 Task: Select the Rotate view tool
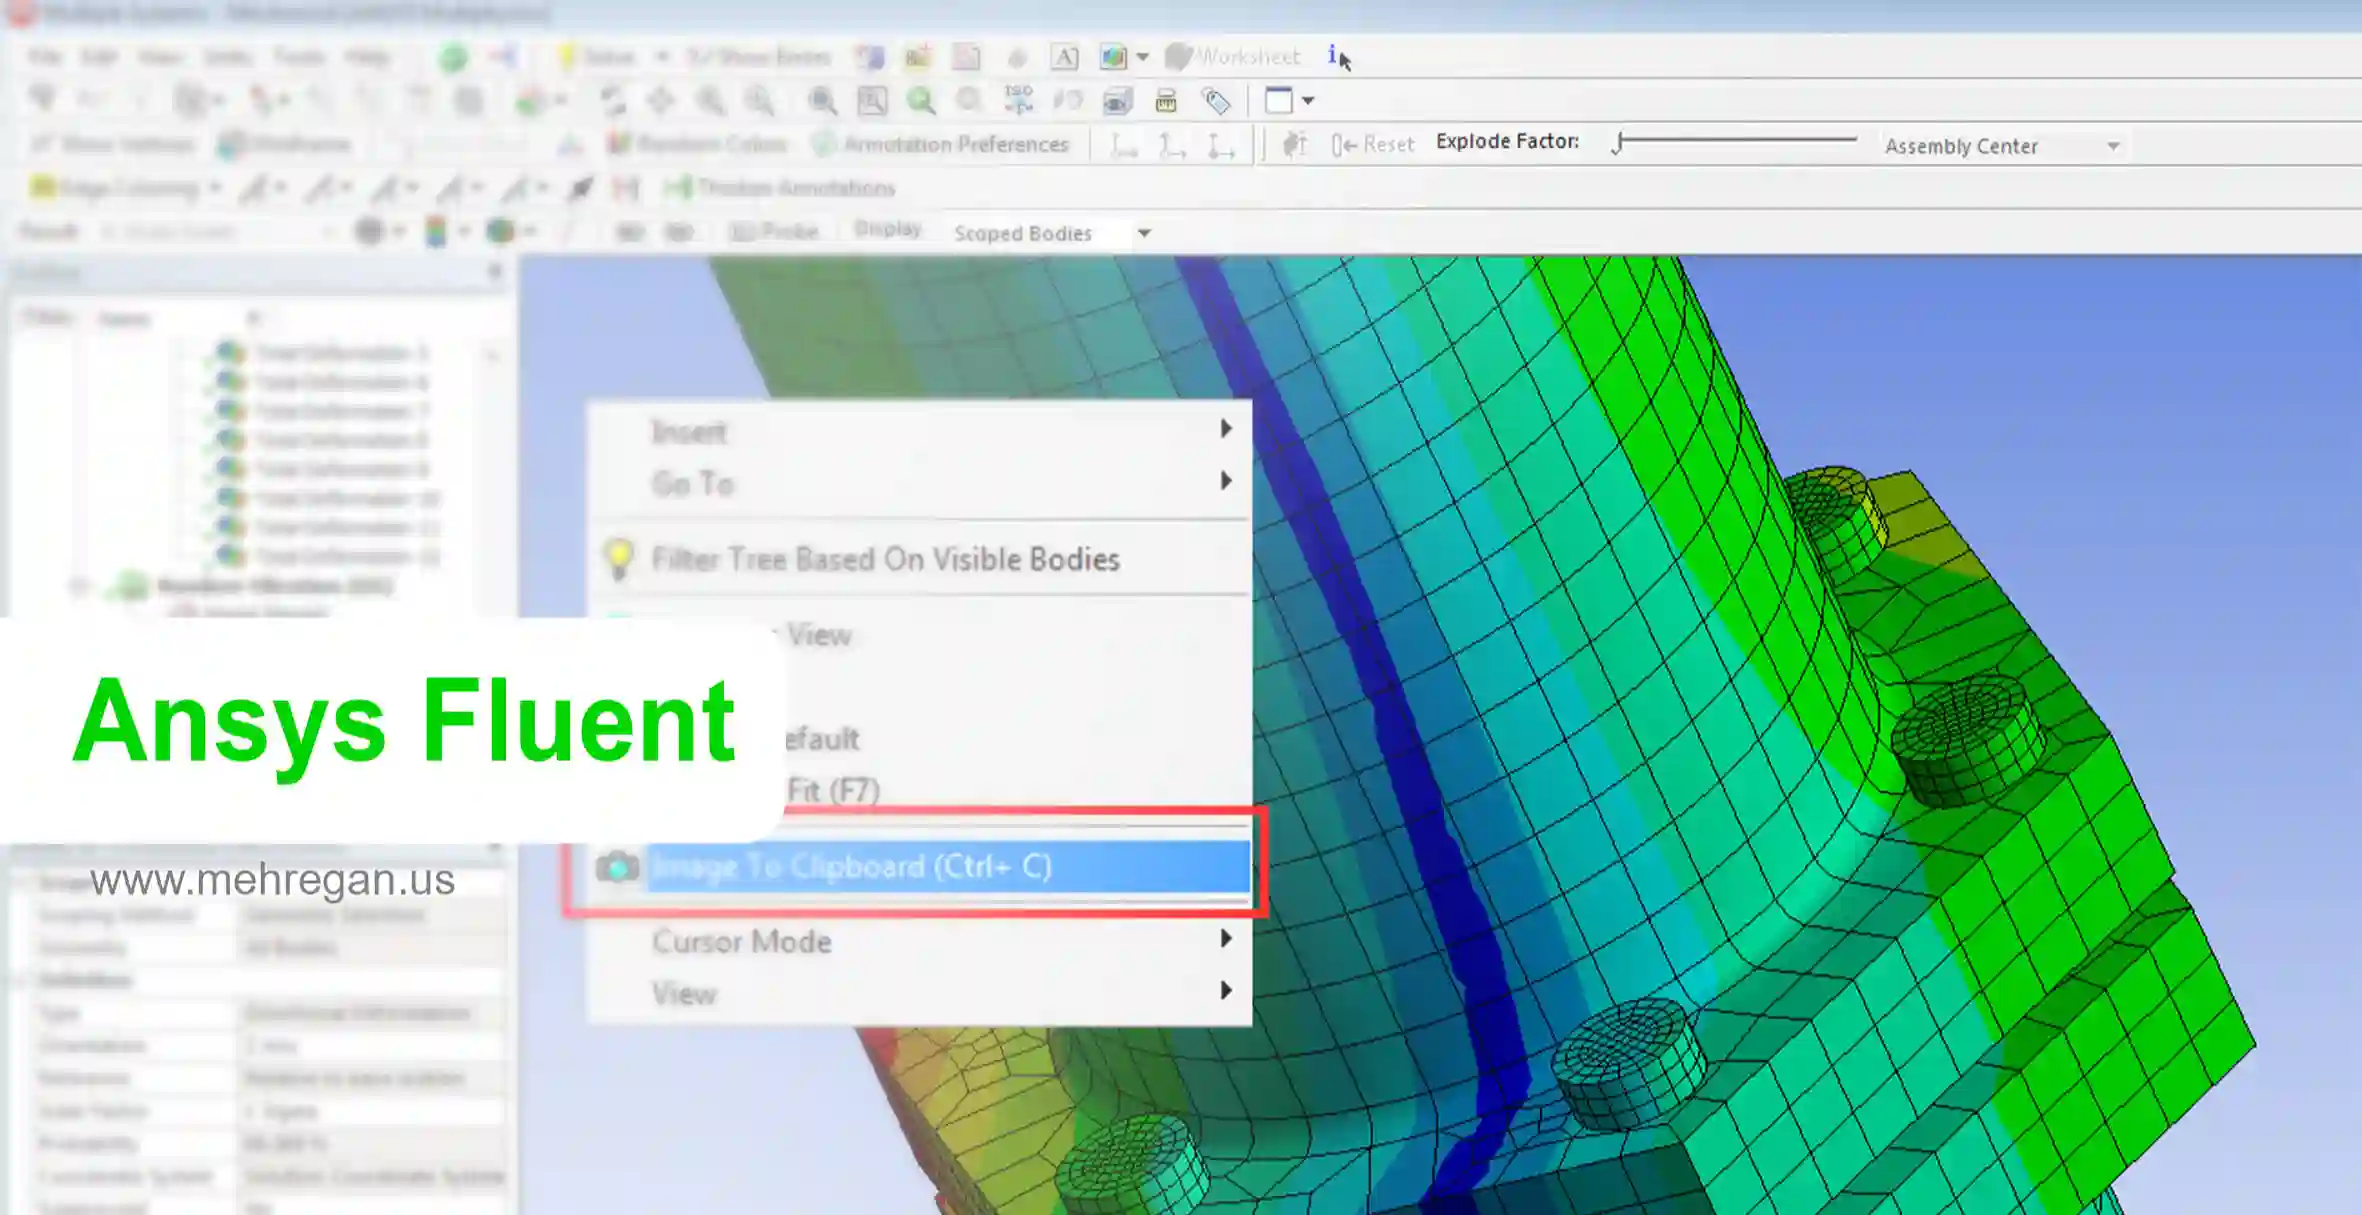point(613,101)
